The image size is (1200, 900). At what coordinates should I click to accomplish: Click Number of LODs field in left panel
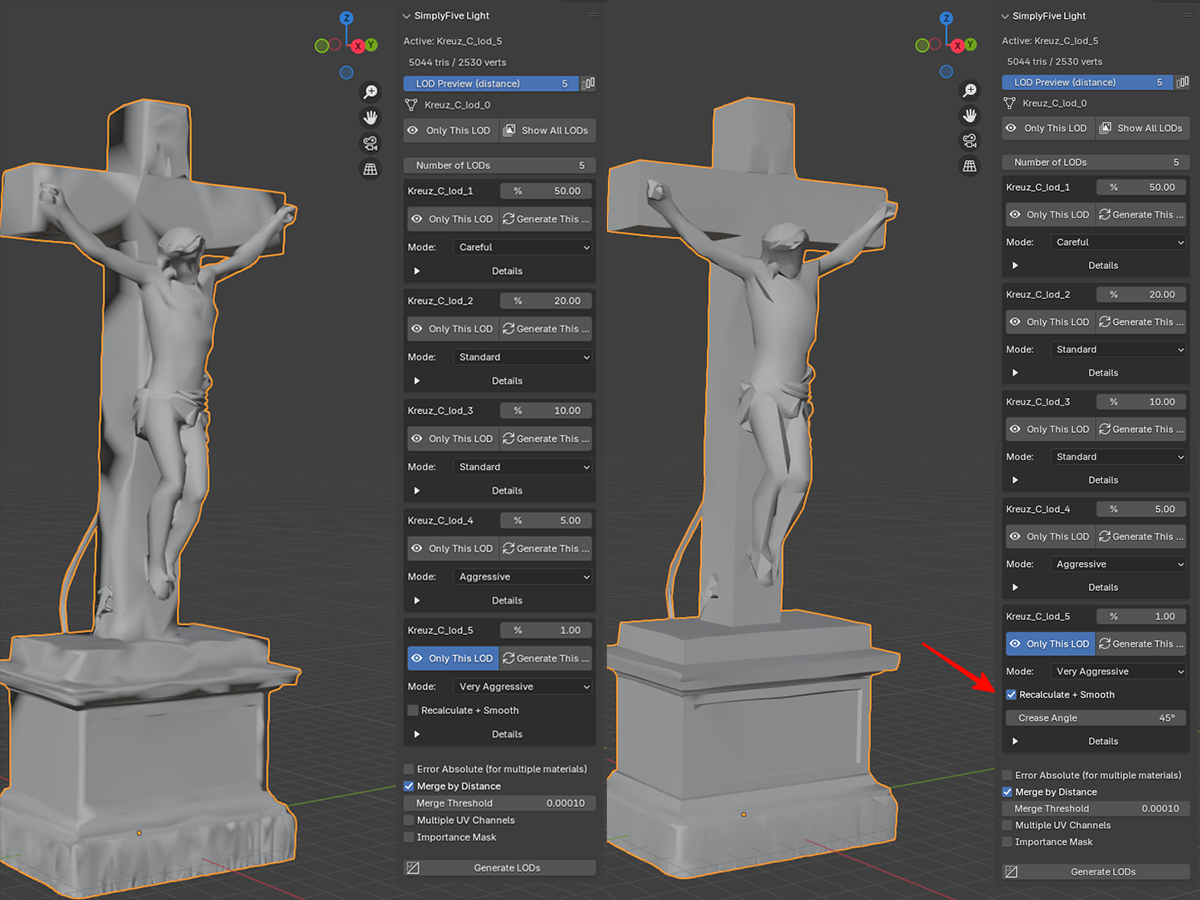pyautogui.click(x=500, y=165)
